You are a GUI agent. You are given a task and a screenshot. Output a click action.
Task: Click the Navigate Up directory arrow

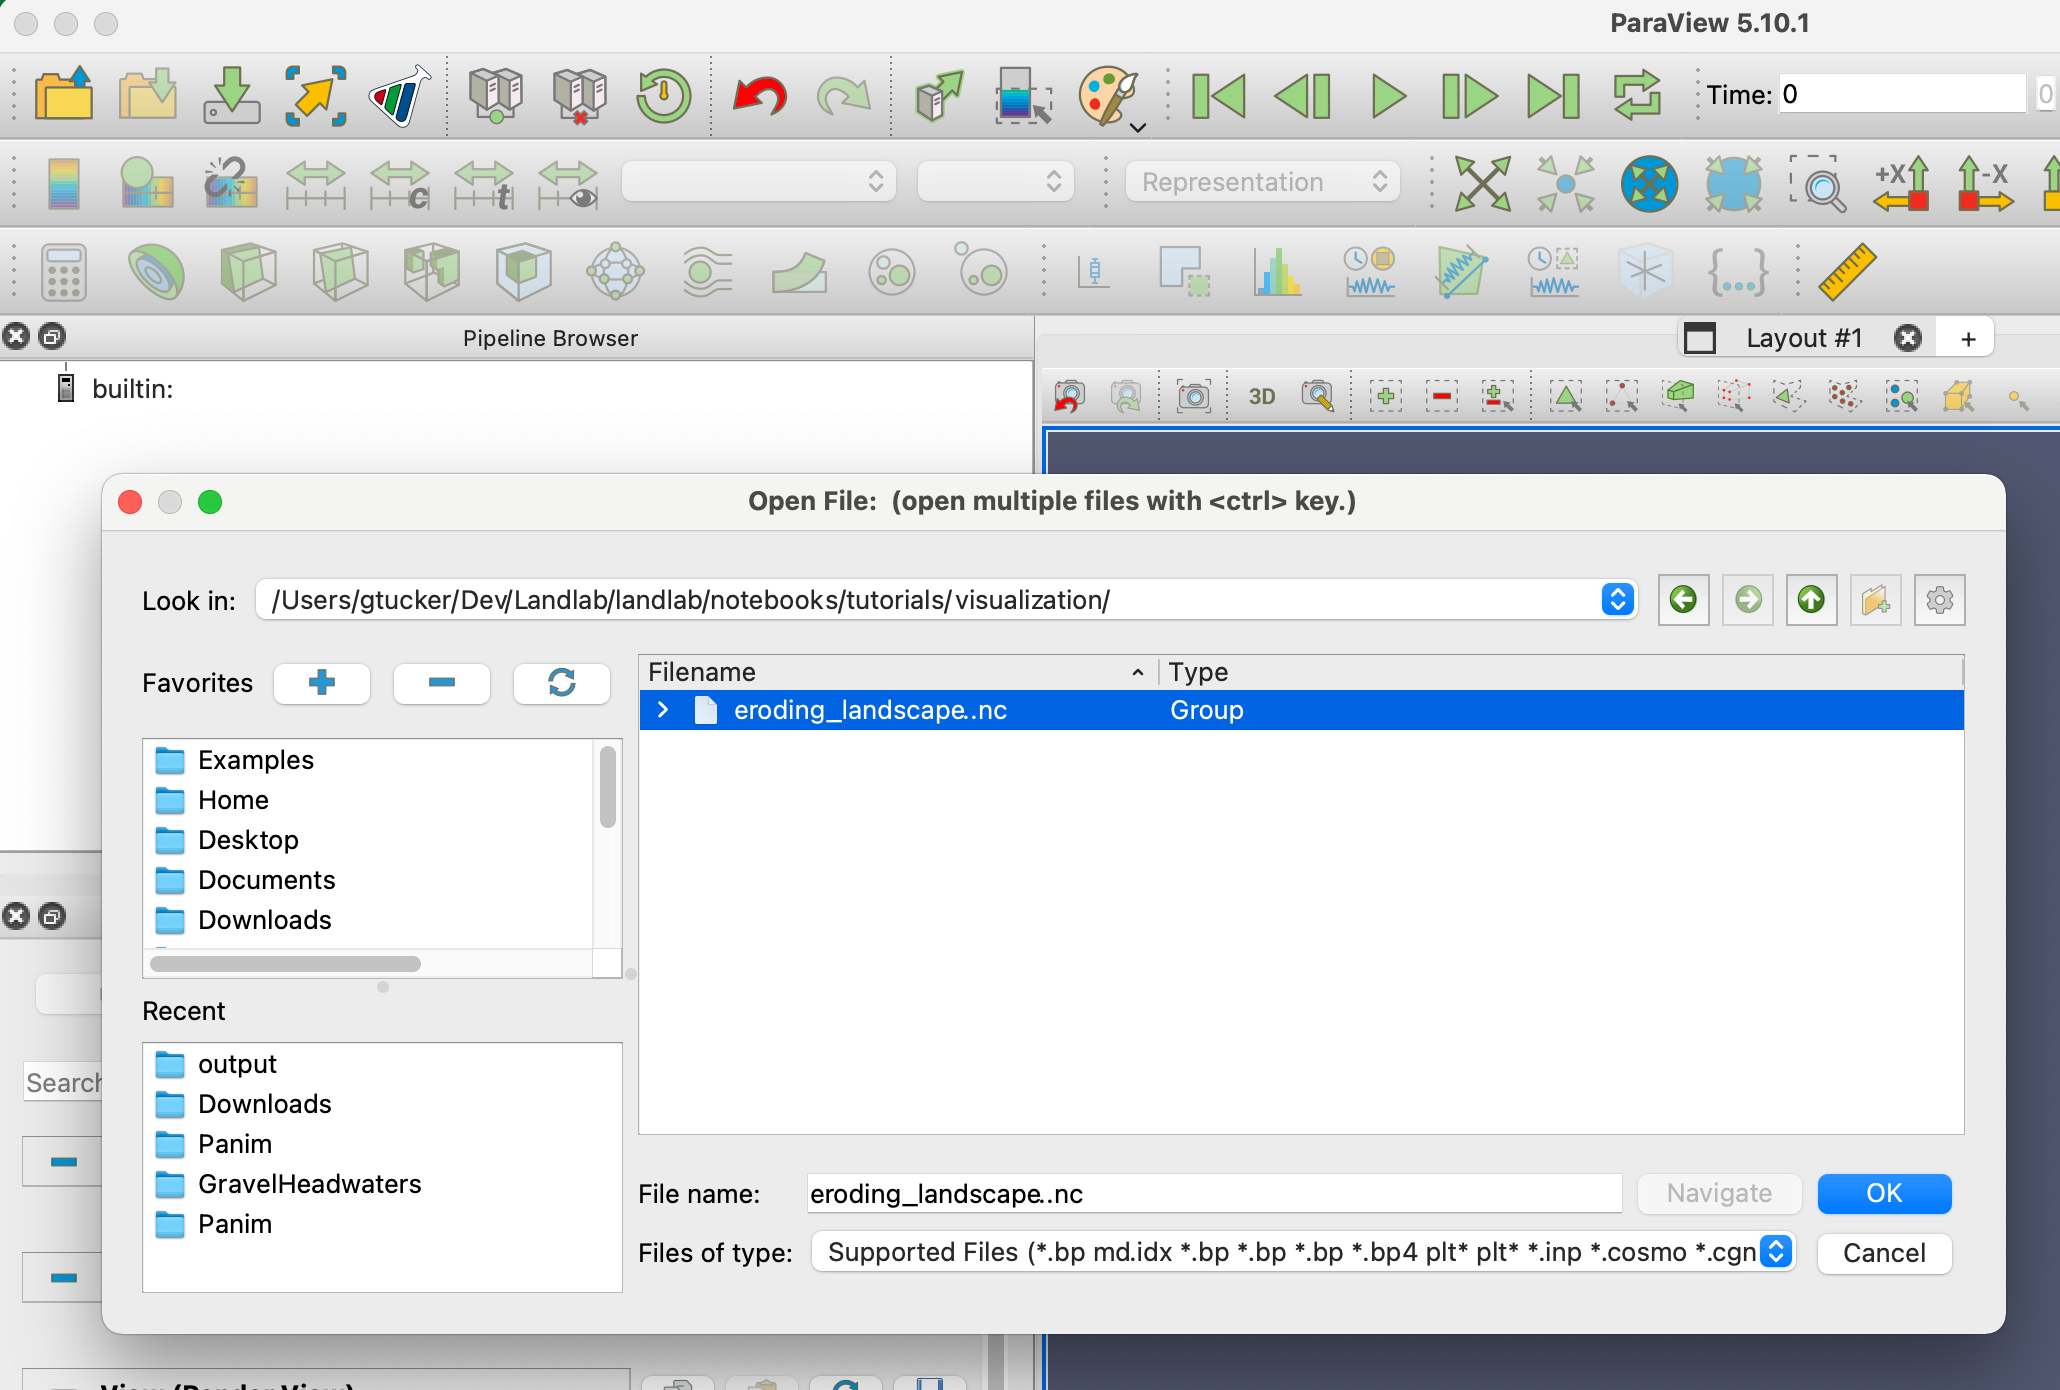pyautogui.click(x=1811, y=600)
